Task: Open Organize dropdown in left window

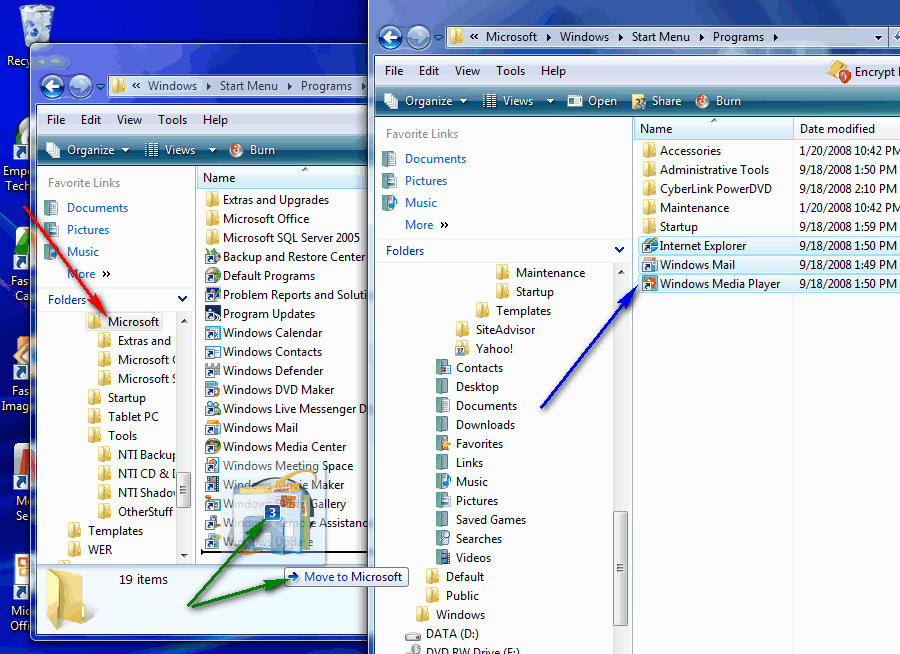Action: [x=88, y=150]
